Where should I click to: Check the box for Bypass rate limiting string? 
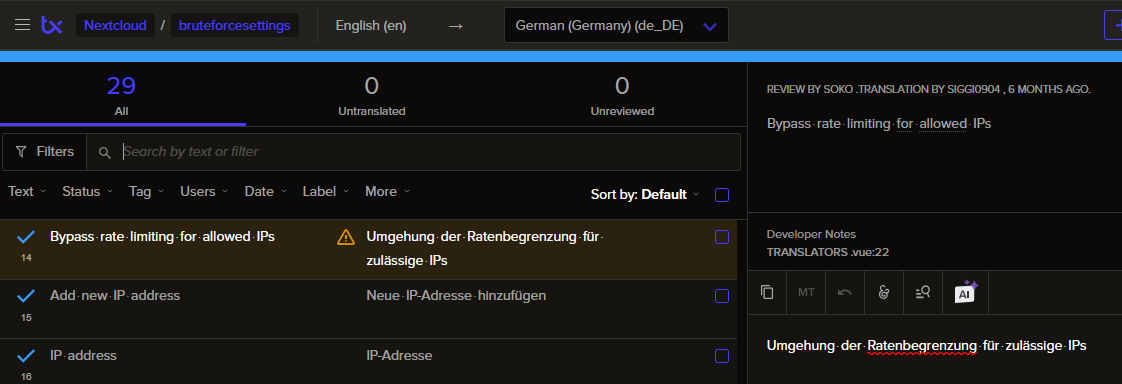[x=722, y=237]
